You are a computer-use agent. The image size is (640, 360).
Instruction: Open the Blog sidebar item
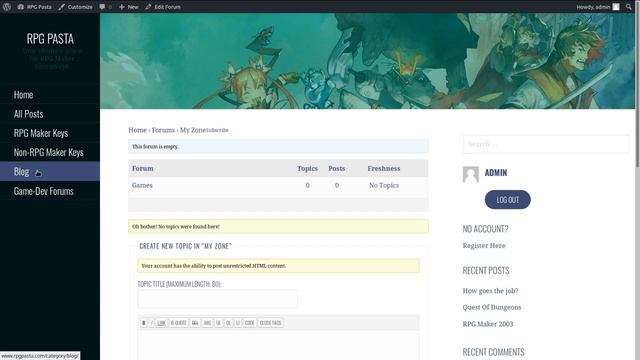[50, 171]
